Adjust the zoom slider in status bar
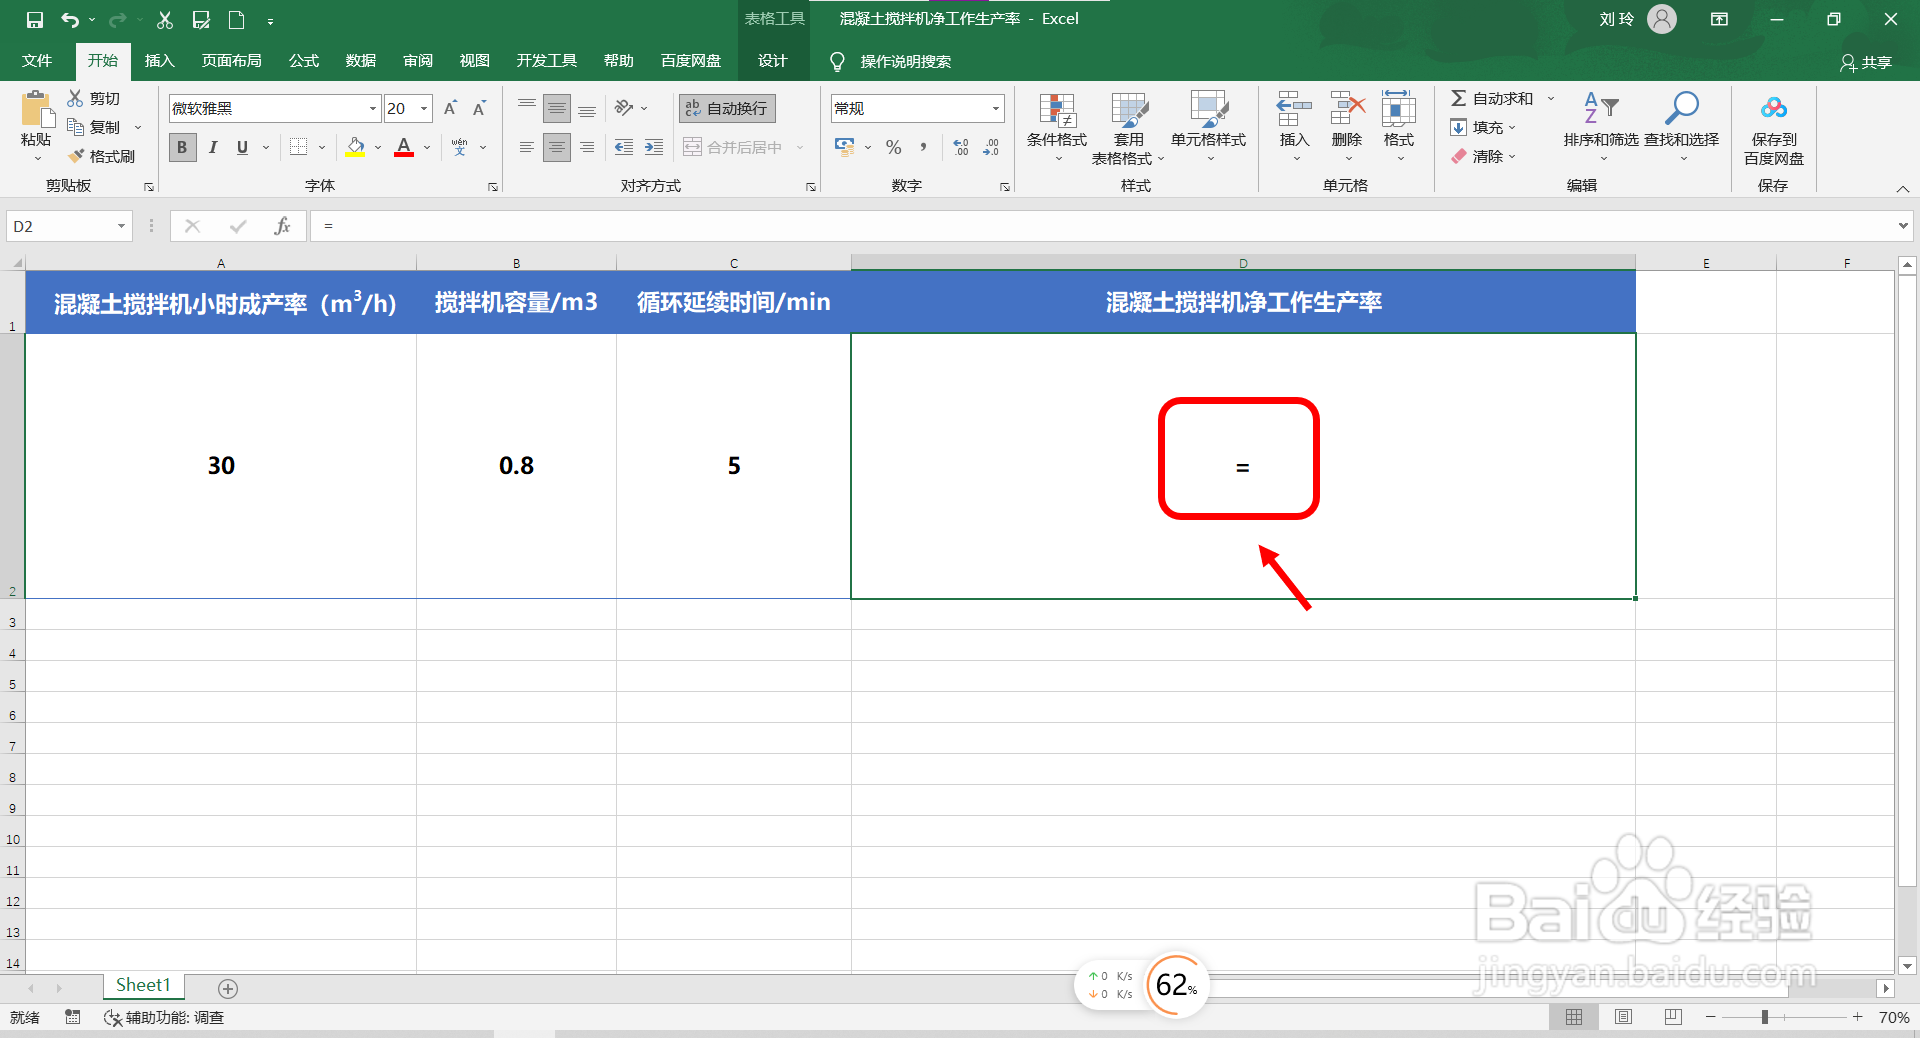This screenshot has height=1038, width=1920. click(x=1765, y=1017)
